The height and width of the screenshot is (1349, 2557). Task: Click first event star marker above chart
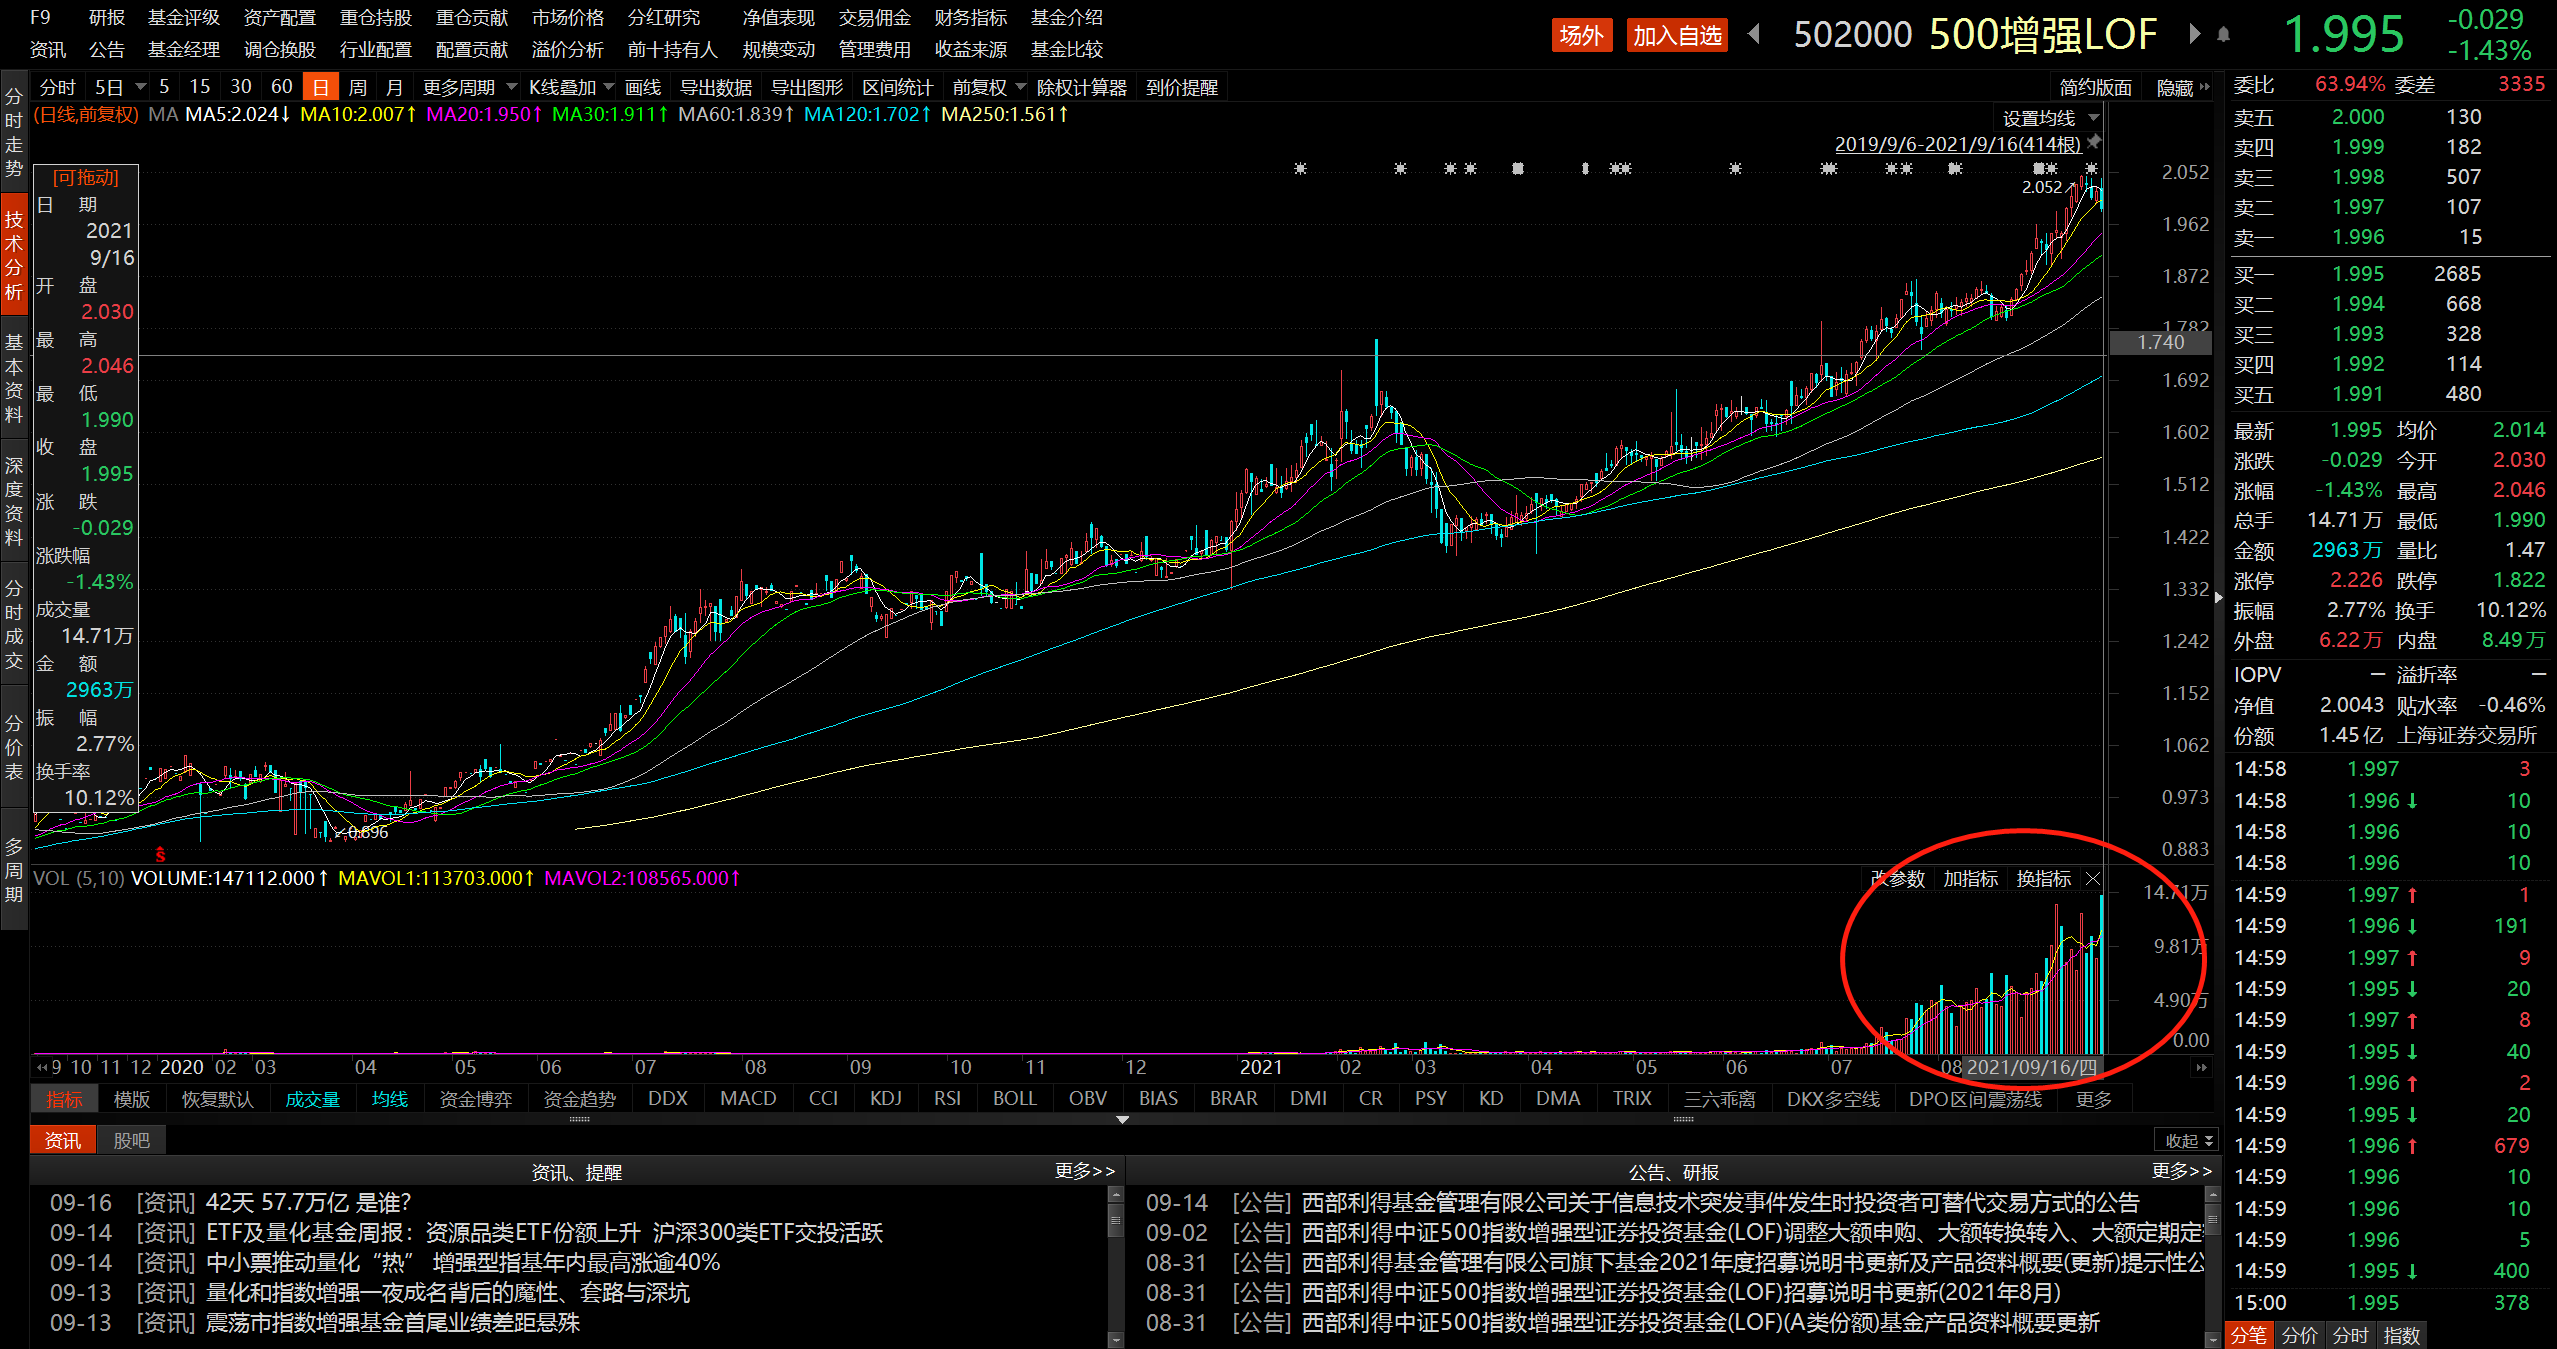pos(1300,168)
